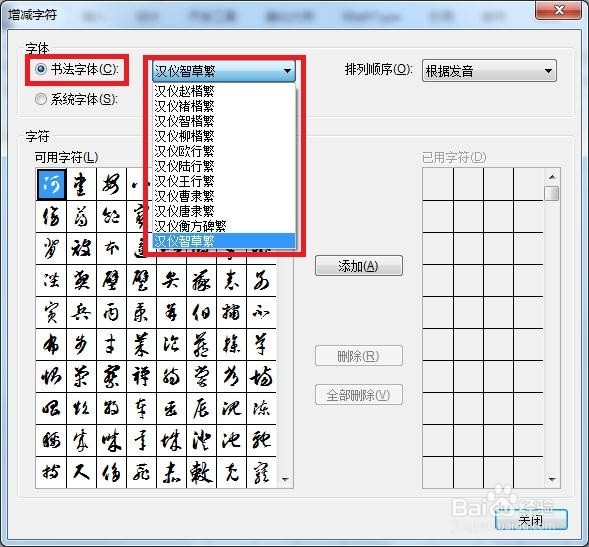The height and width of the screenshot is (547, 589).
Task: Pick 汉仪王行繁 in the dropdown list
Action: coord(224,181)
